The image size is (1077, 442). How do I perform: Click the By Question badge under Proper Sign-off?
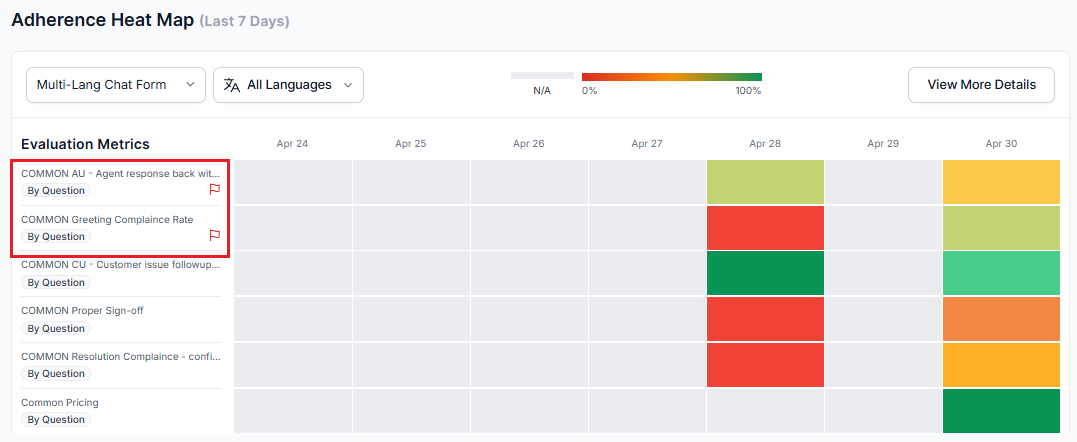click(x=56, y=328)
